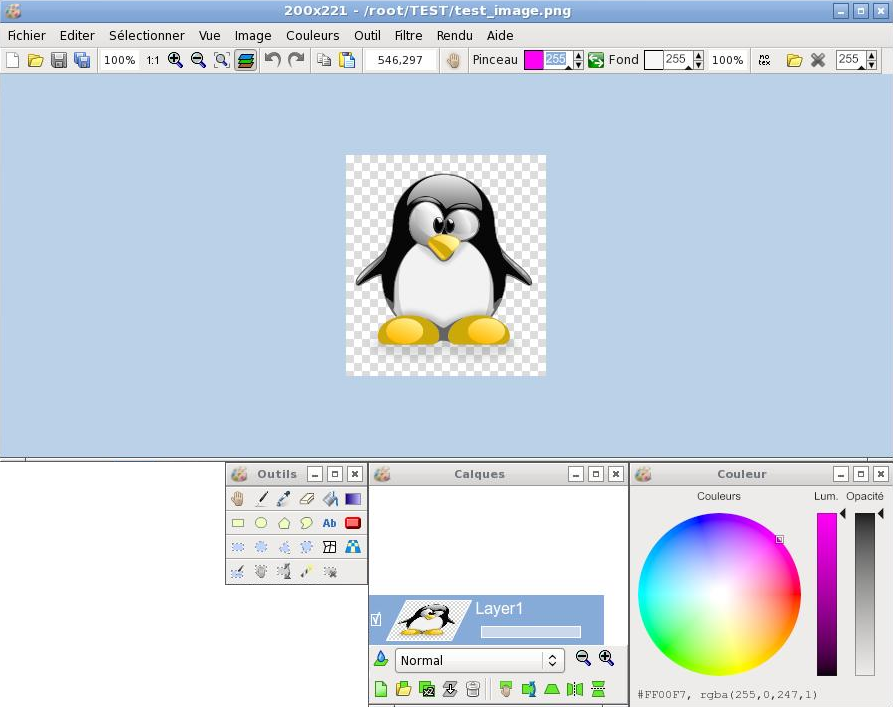Open the Outil menu

coord(367,35)
